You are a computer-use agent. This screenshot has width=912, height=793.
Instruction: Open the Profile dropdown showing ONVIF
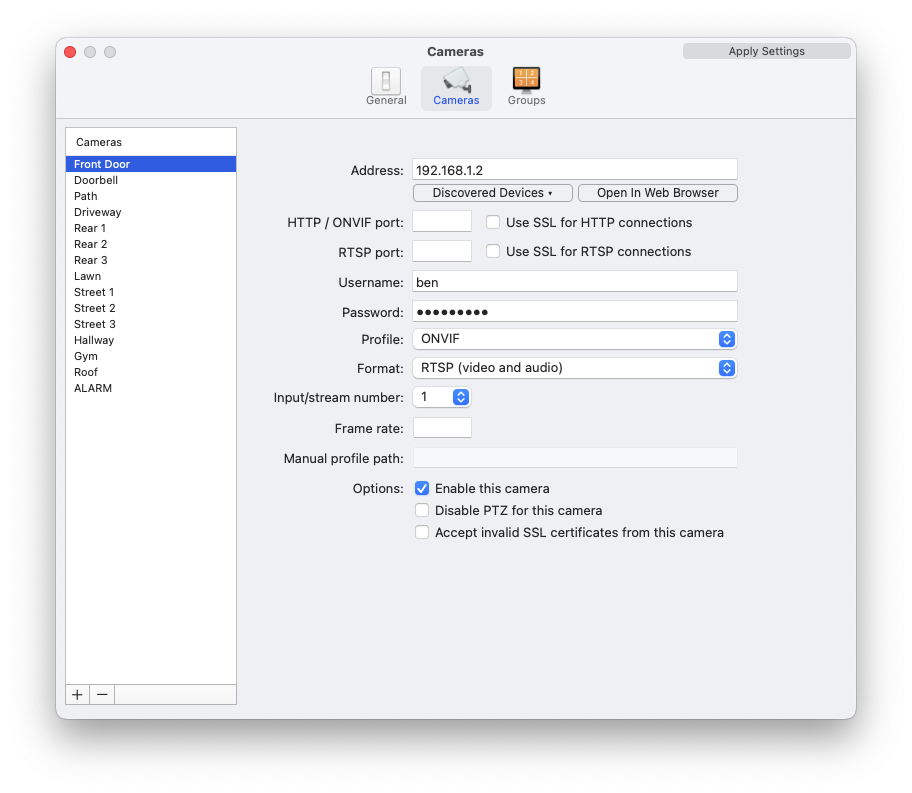[x=575, y=339]
